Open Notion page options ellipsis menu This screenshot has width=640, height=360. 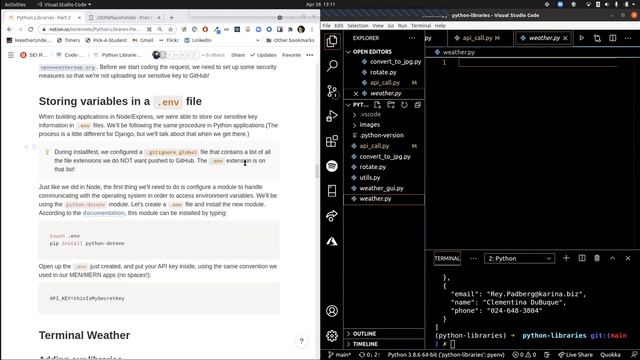pos(310,55)
